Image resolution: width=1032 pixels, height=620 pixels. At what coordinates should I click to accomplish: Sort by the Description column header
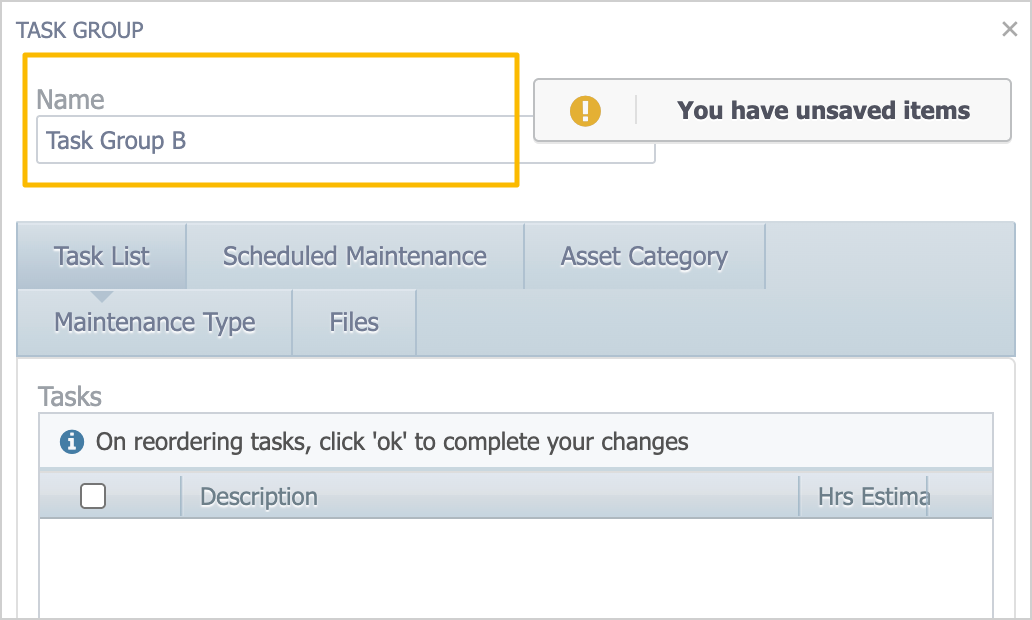[259, 496]
